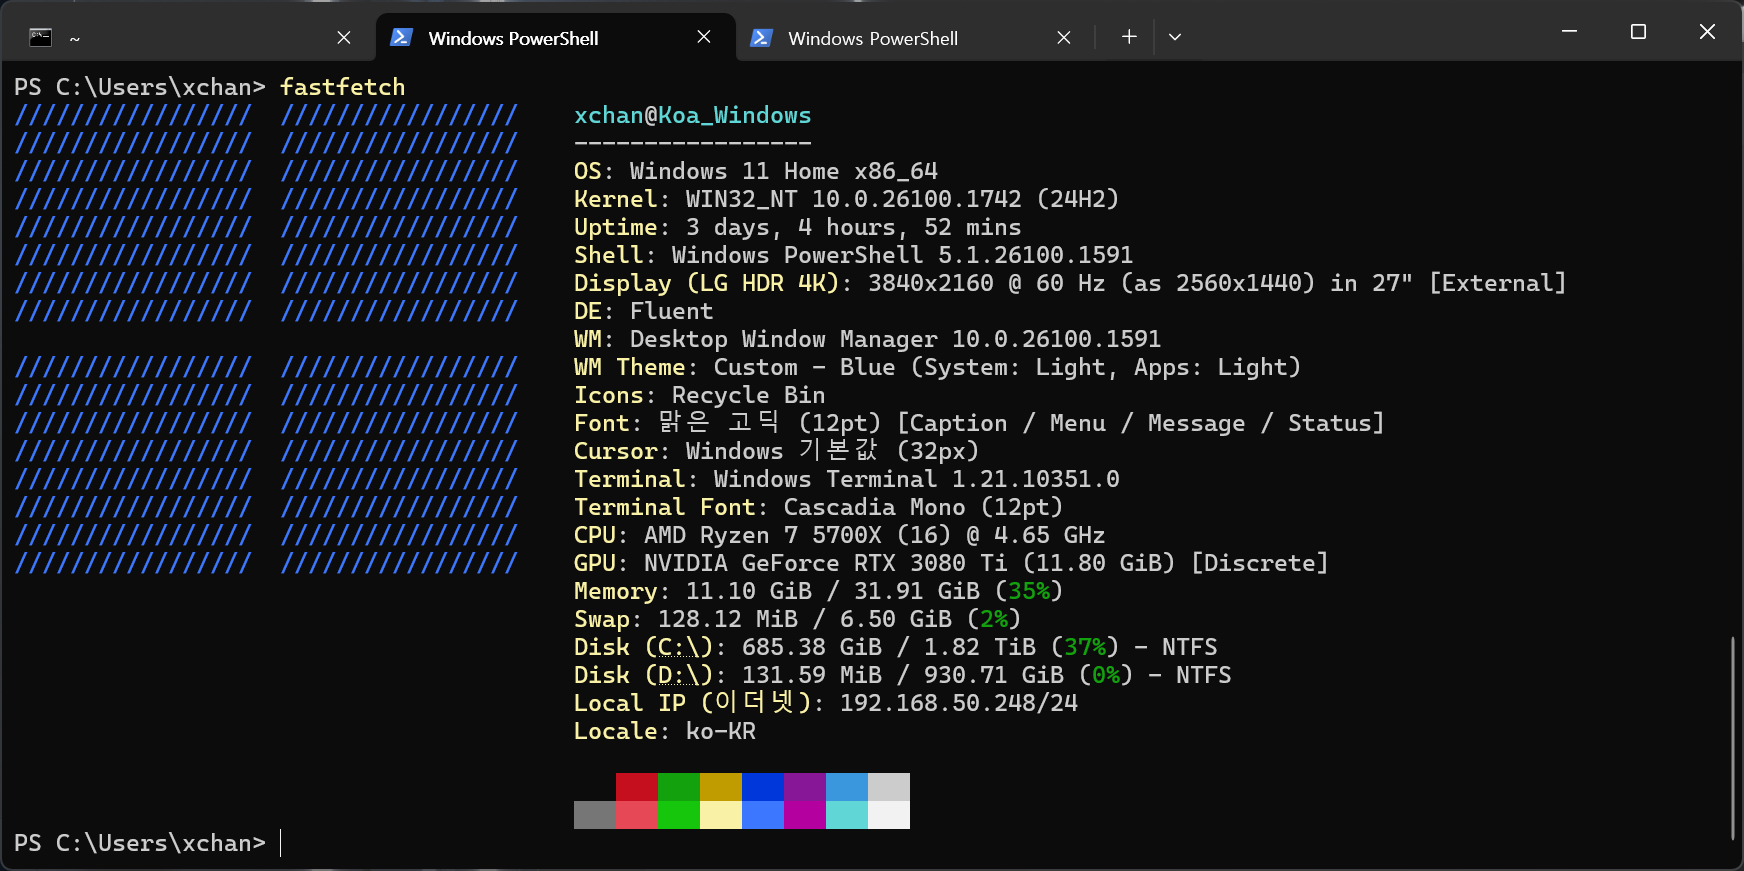Click the 'WM: Desktop Window Manager' line
The image size is (1744, 871).
click(x=867, y=339)
